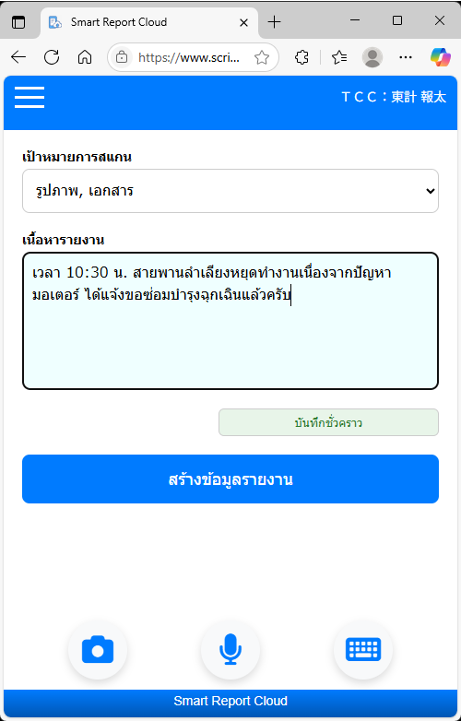Tap the camera icon button
The height and width of the screenshot is (721, 461).
(97, 649)
